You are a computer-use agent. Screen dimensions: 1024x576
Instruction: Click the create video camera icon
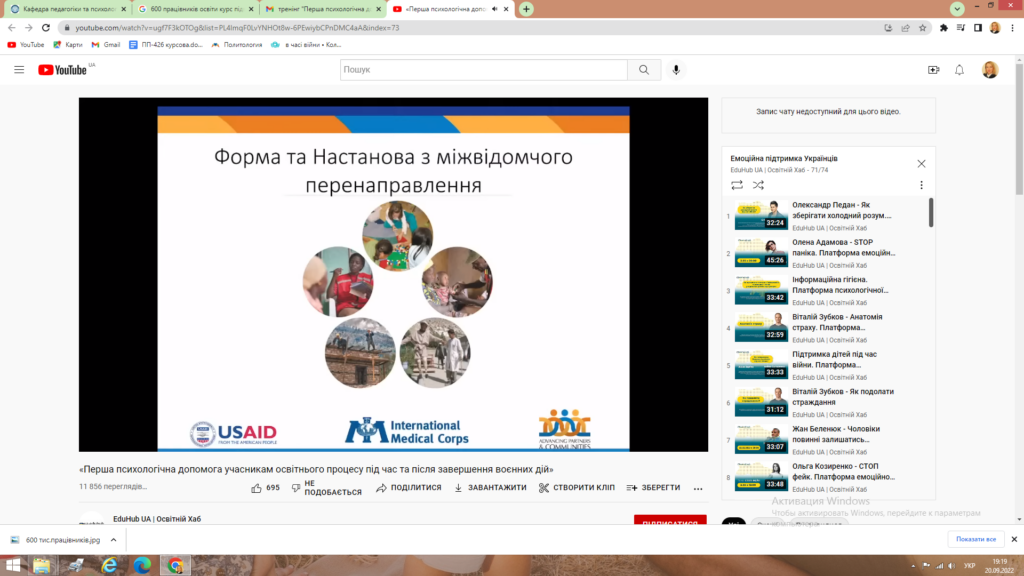[933, 70]
